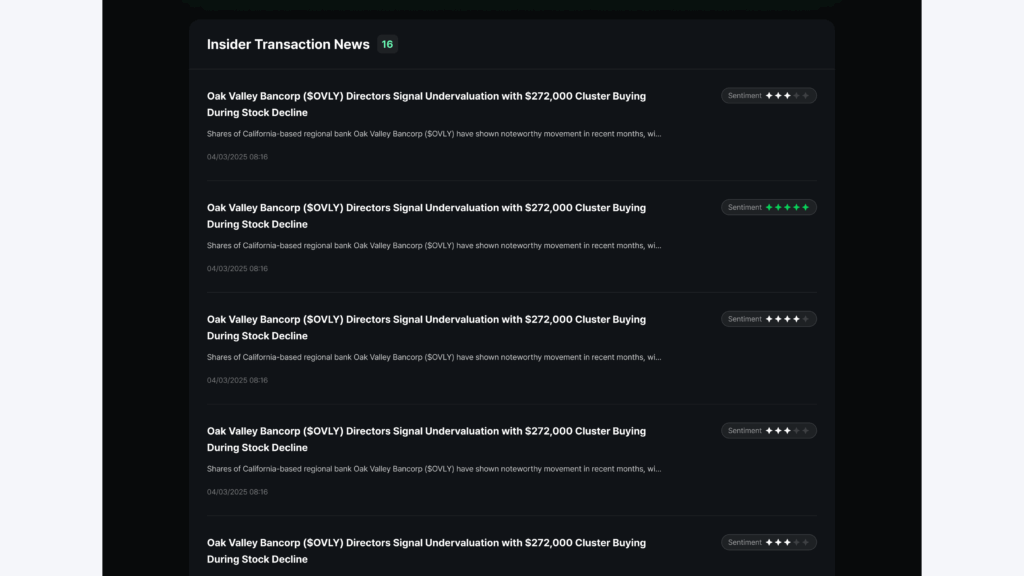Click the Sentiment badge on the last visible item
This screenshot has height=576, width=1024.
click(769, 542)
